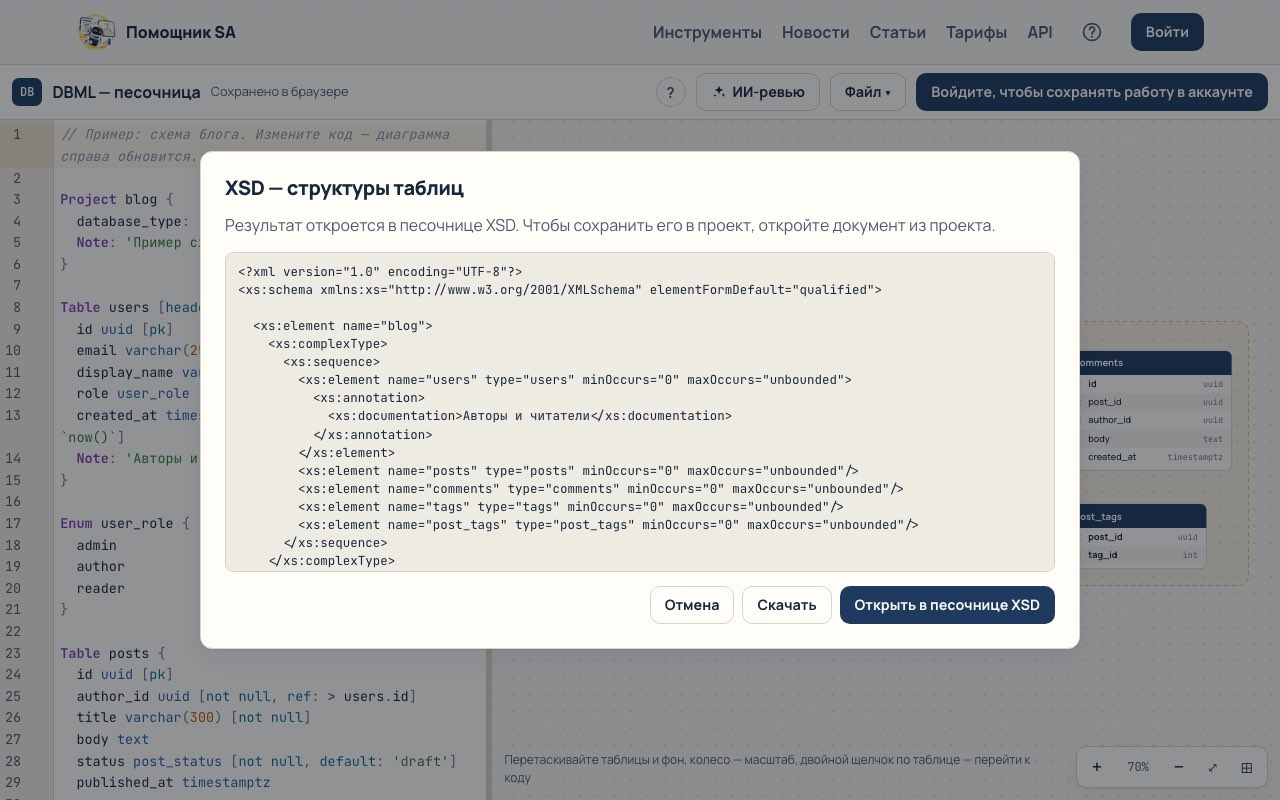
Task: Go to the Новости section
Action: tap(816, 32)
